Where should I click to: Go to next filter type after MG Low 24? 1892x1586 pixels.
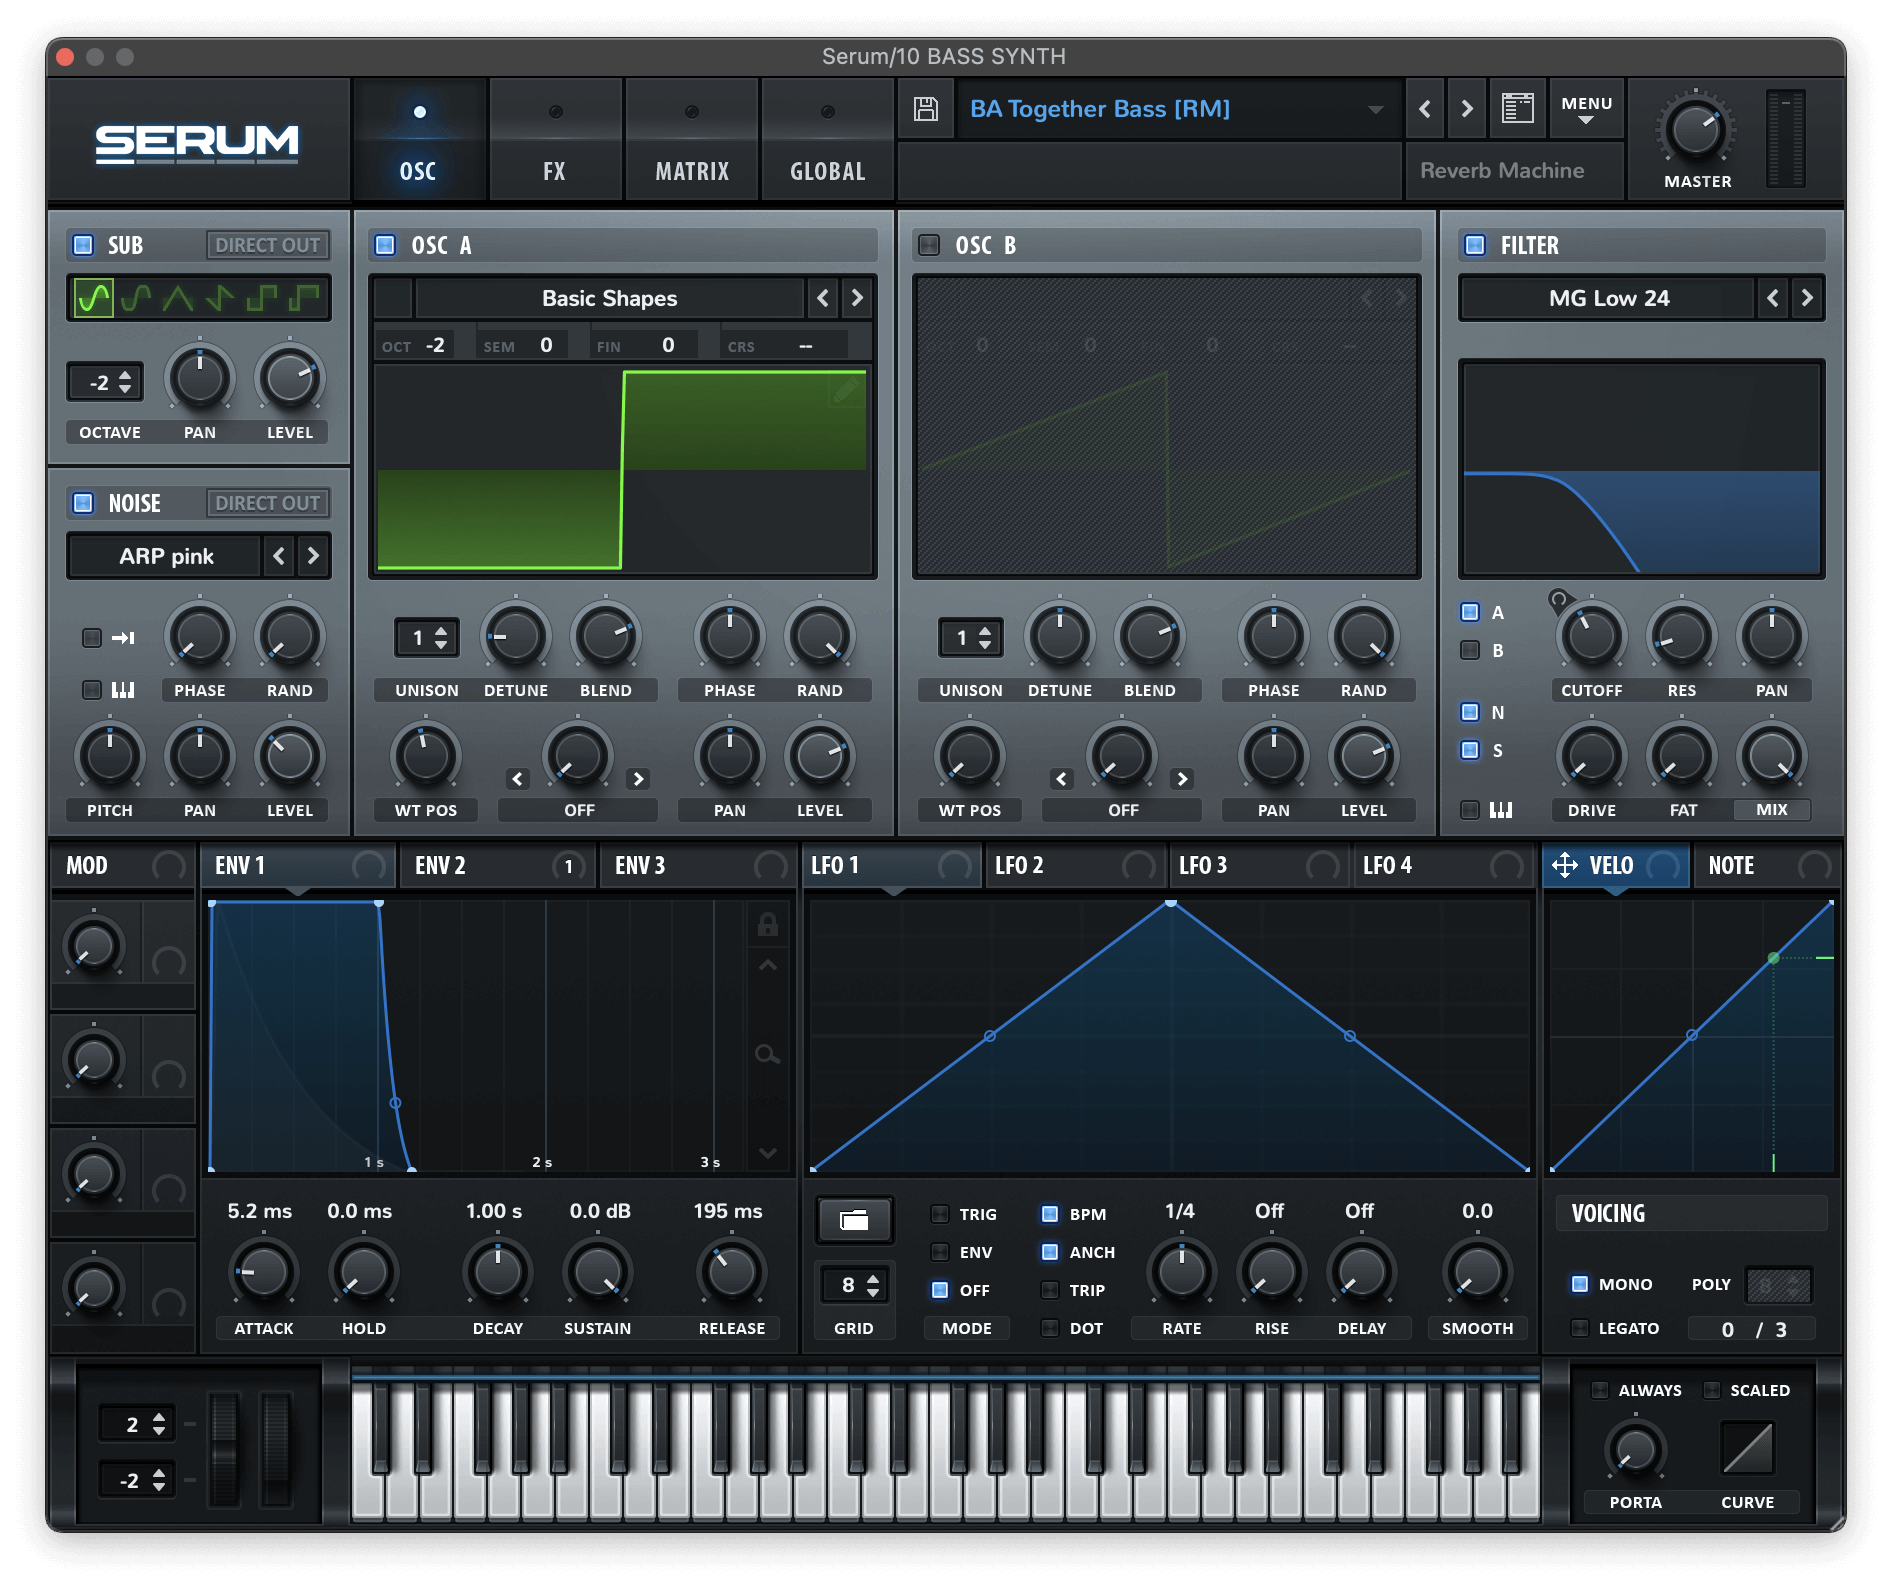coord(1806,298)
